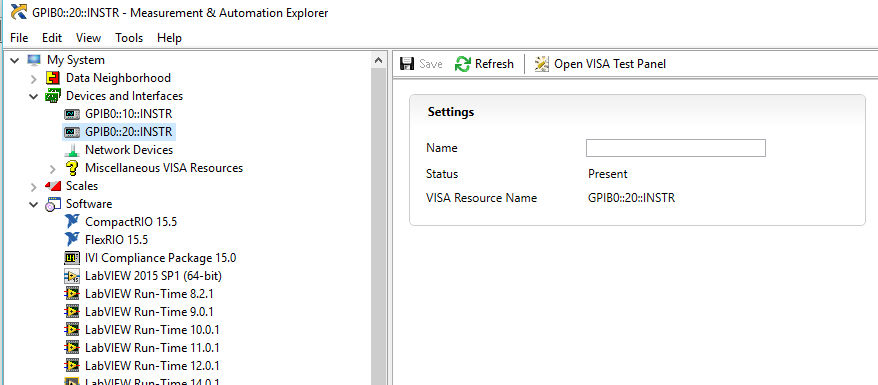Click the Software icon
Viewport: 878px width, 385px height.
tap(53, 204)
